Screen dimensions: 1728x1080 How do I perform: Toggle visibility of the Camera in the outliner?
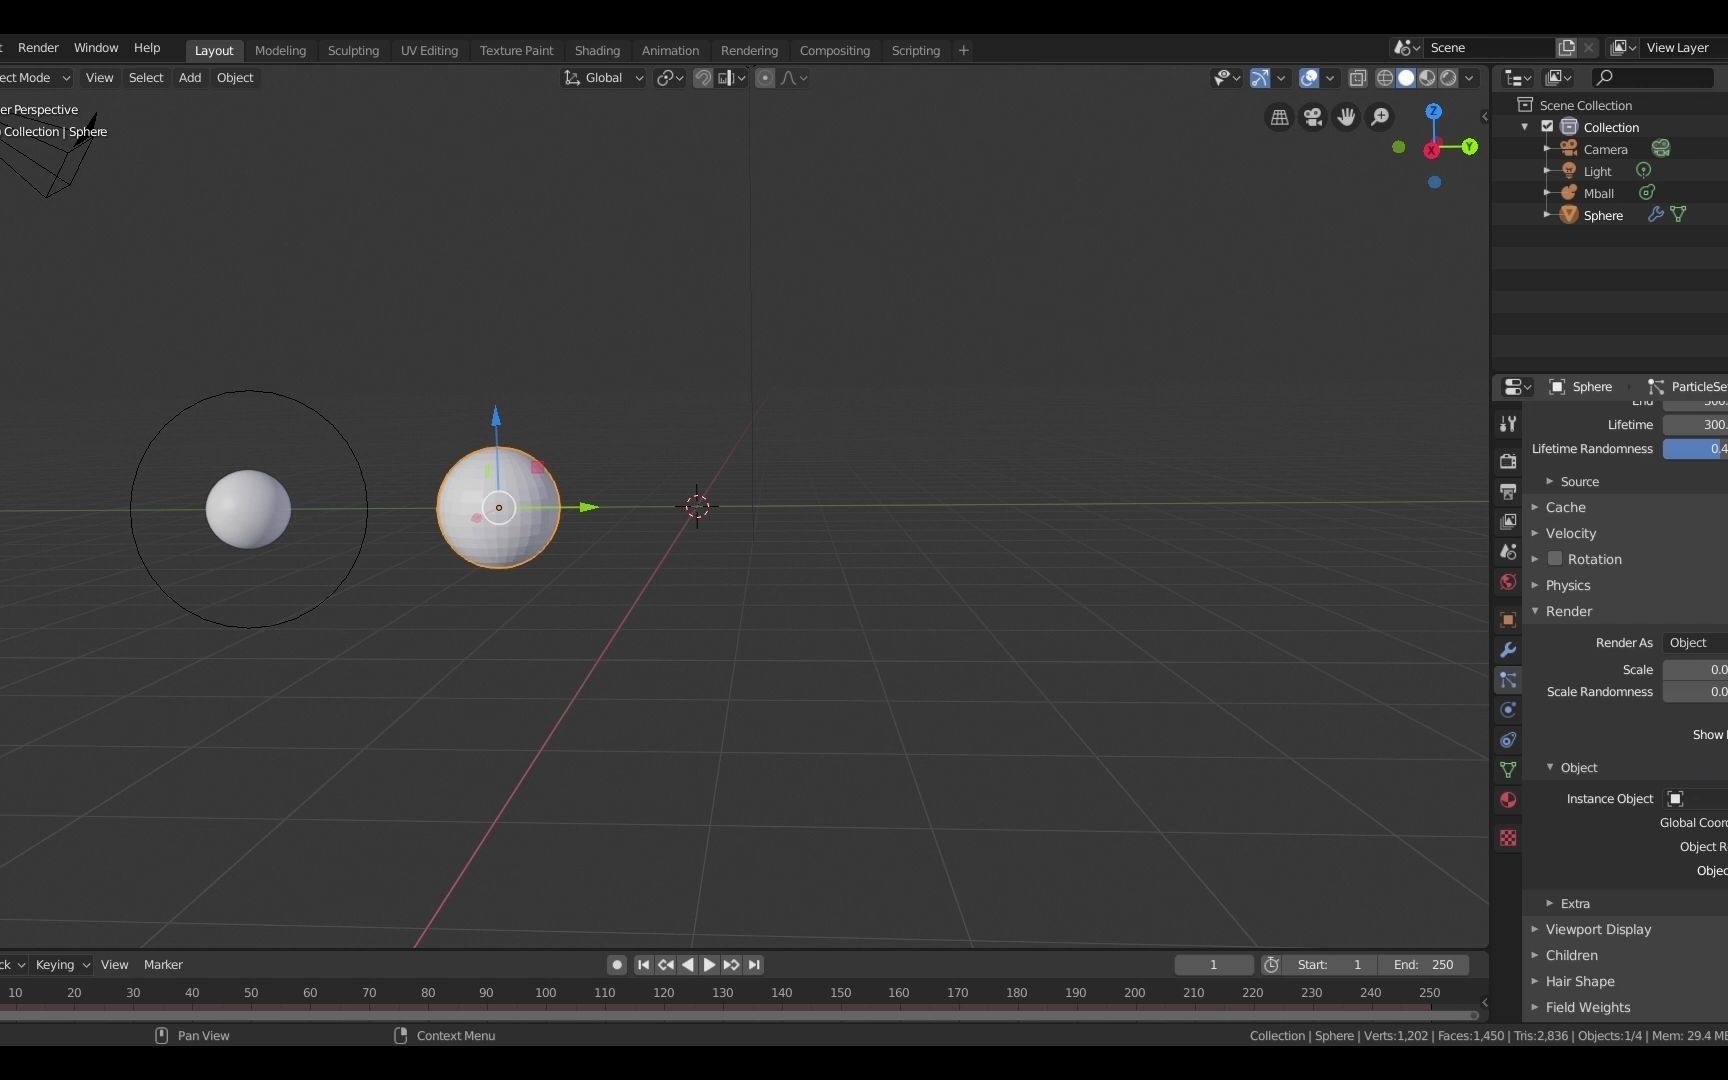click(x=1661, y=148)
